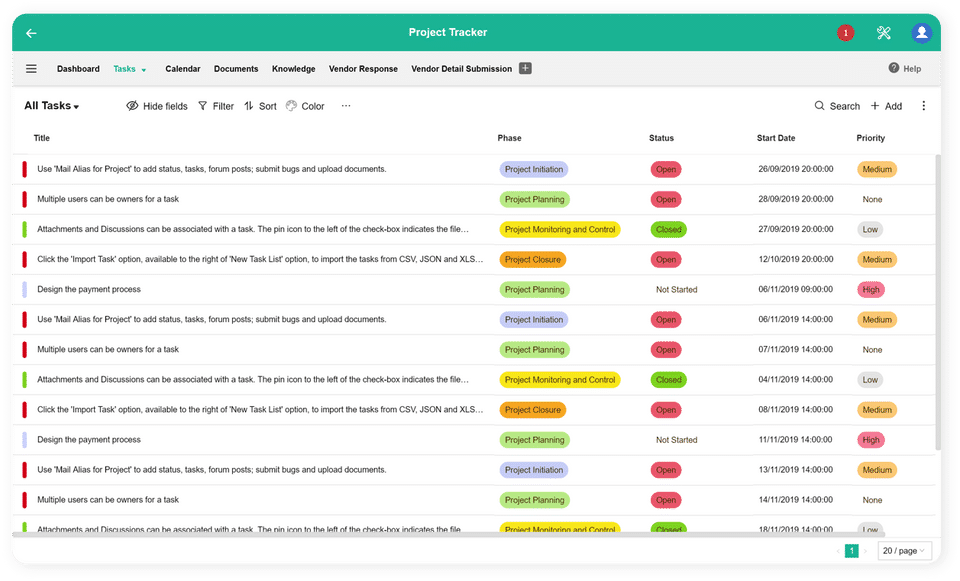Screen dimensions: 960x581
Task: Click Not Started status on 06/11/2019 09:00 row
Action: pos(677,289)
